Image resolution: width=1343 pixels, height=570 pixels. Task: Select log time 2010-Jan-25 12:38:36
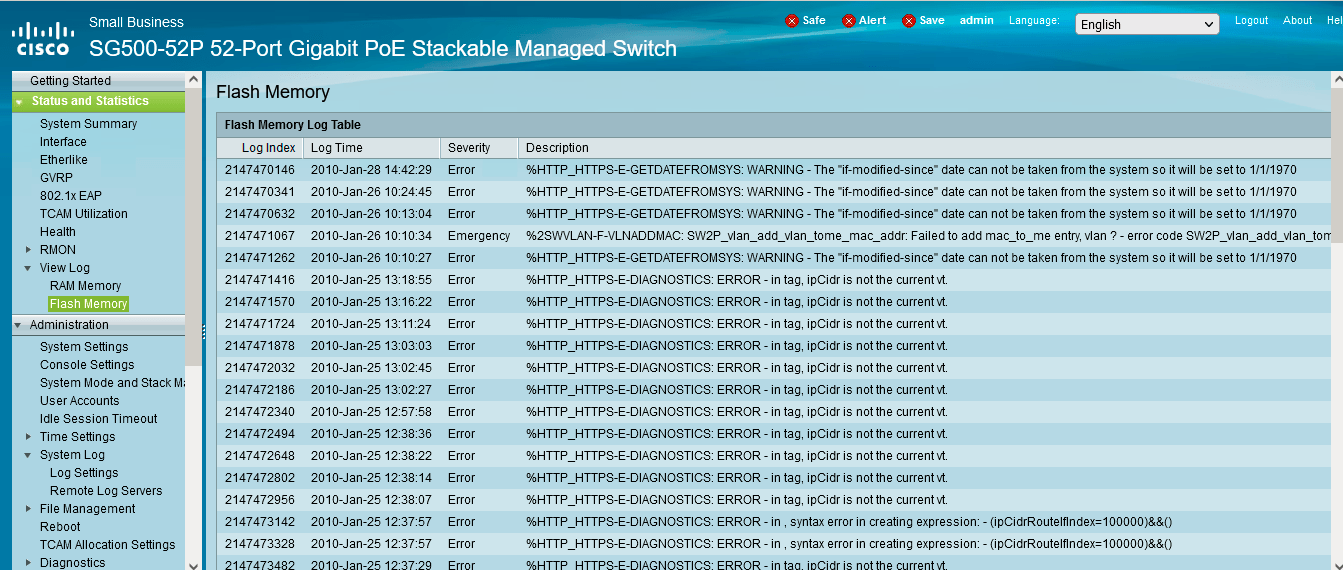(x=371, y=434)
